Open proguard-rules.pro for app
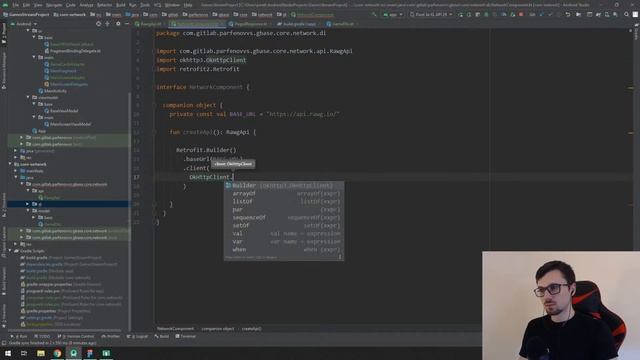 [x=62, y=291]
